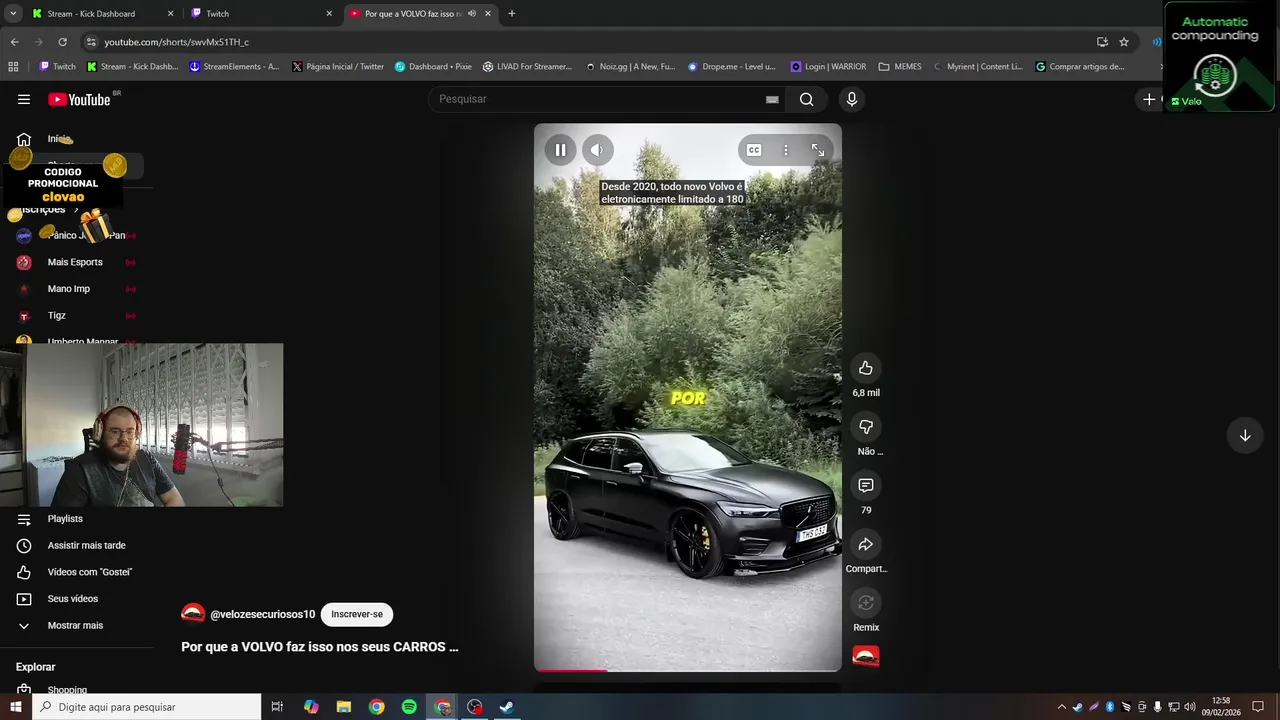Open the Dashboard • Pixie bookmark
The width and height of the screenshot is (1280, 720).
[433, 67]
